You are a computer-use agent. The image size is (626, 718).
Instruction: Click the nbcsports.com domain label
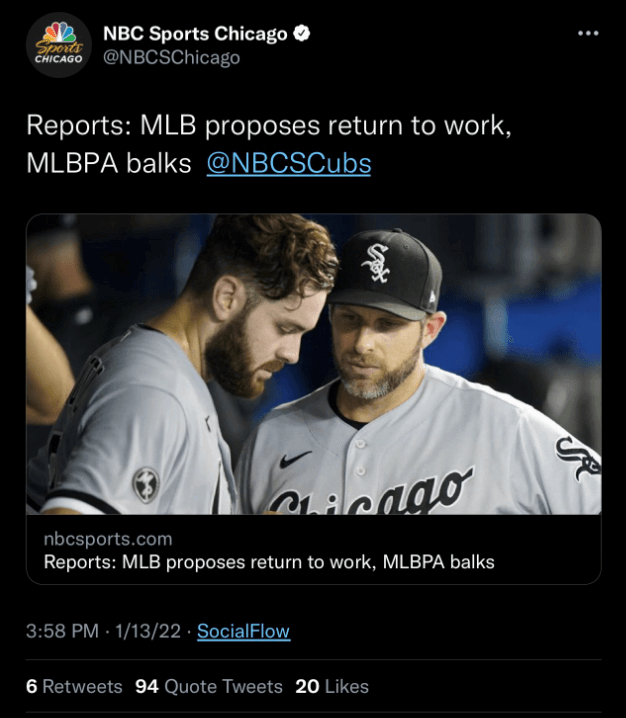coord(108,539)
